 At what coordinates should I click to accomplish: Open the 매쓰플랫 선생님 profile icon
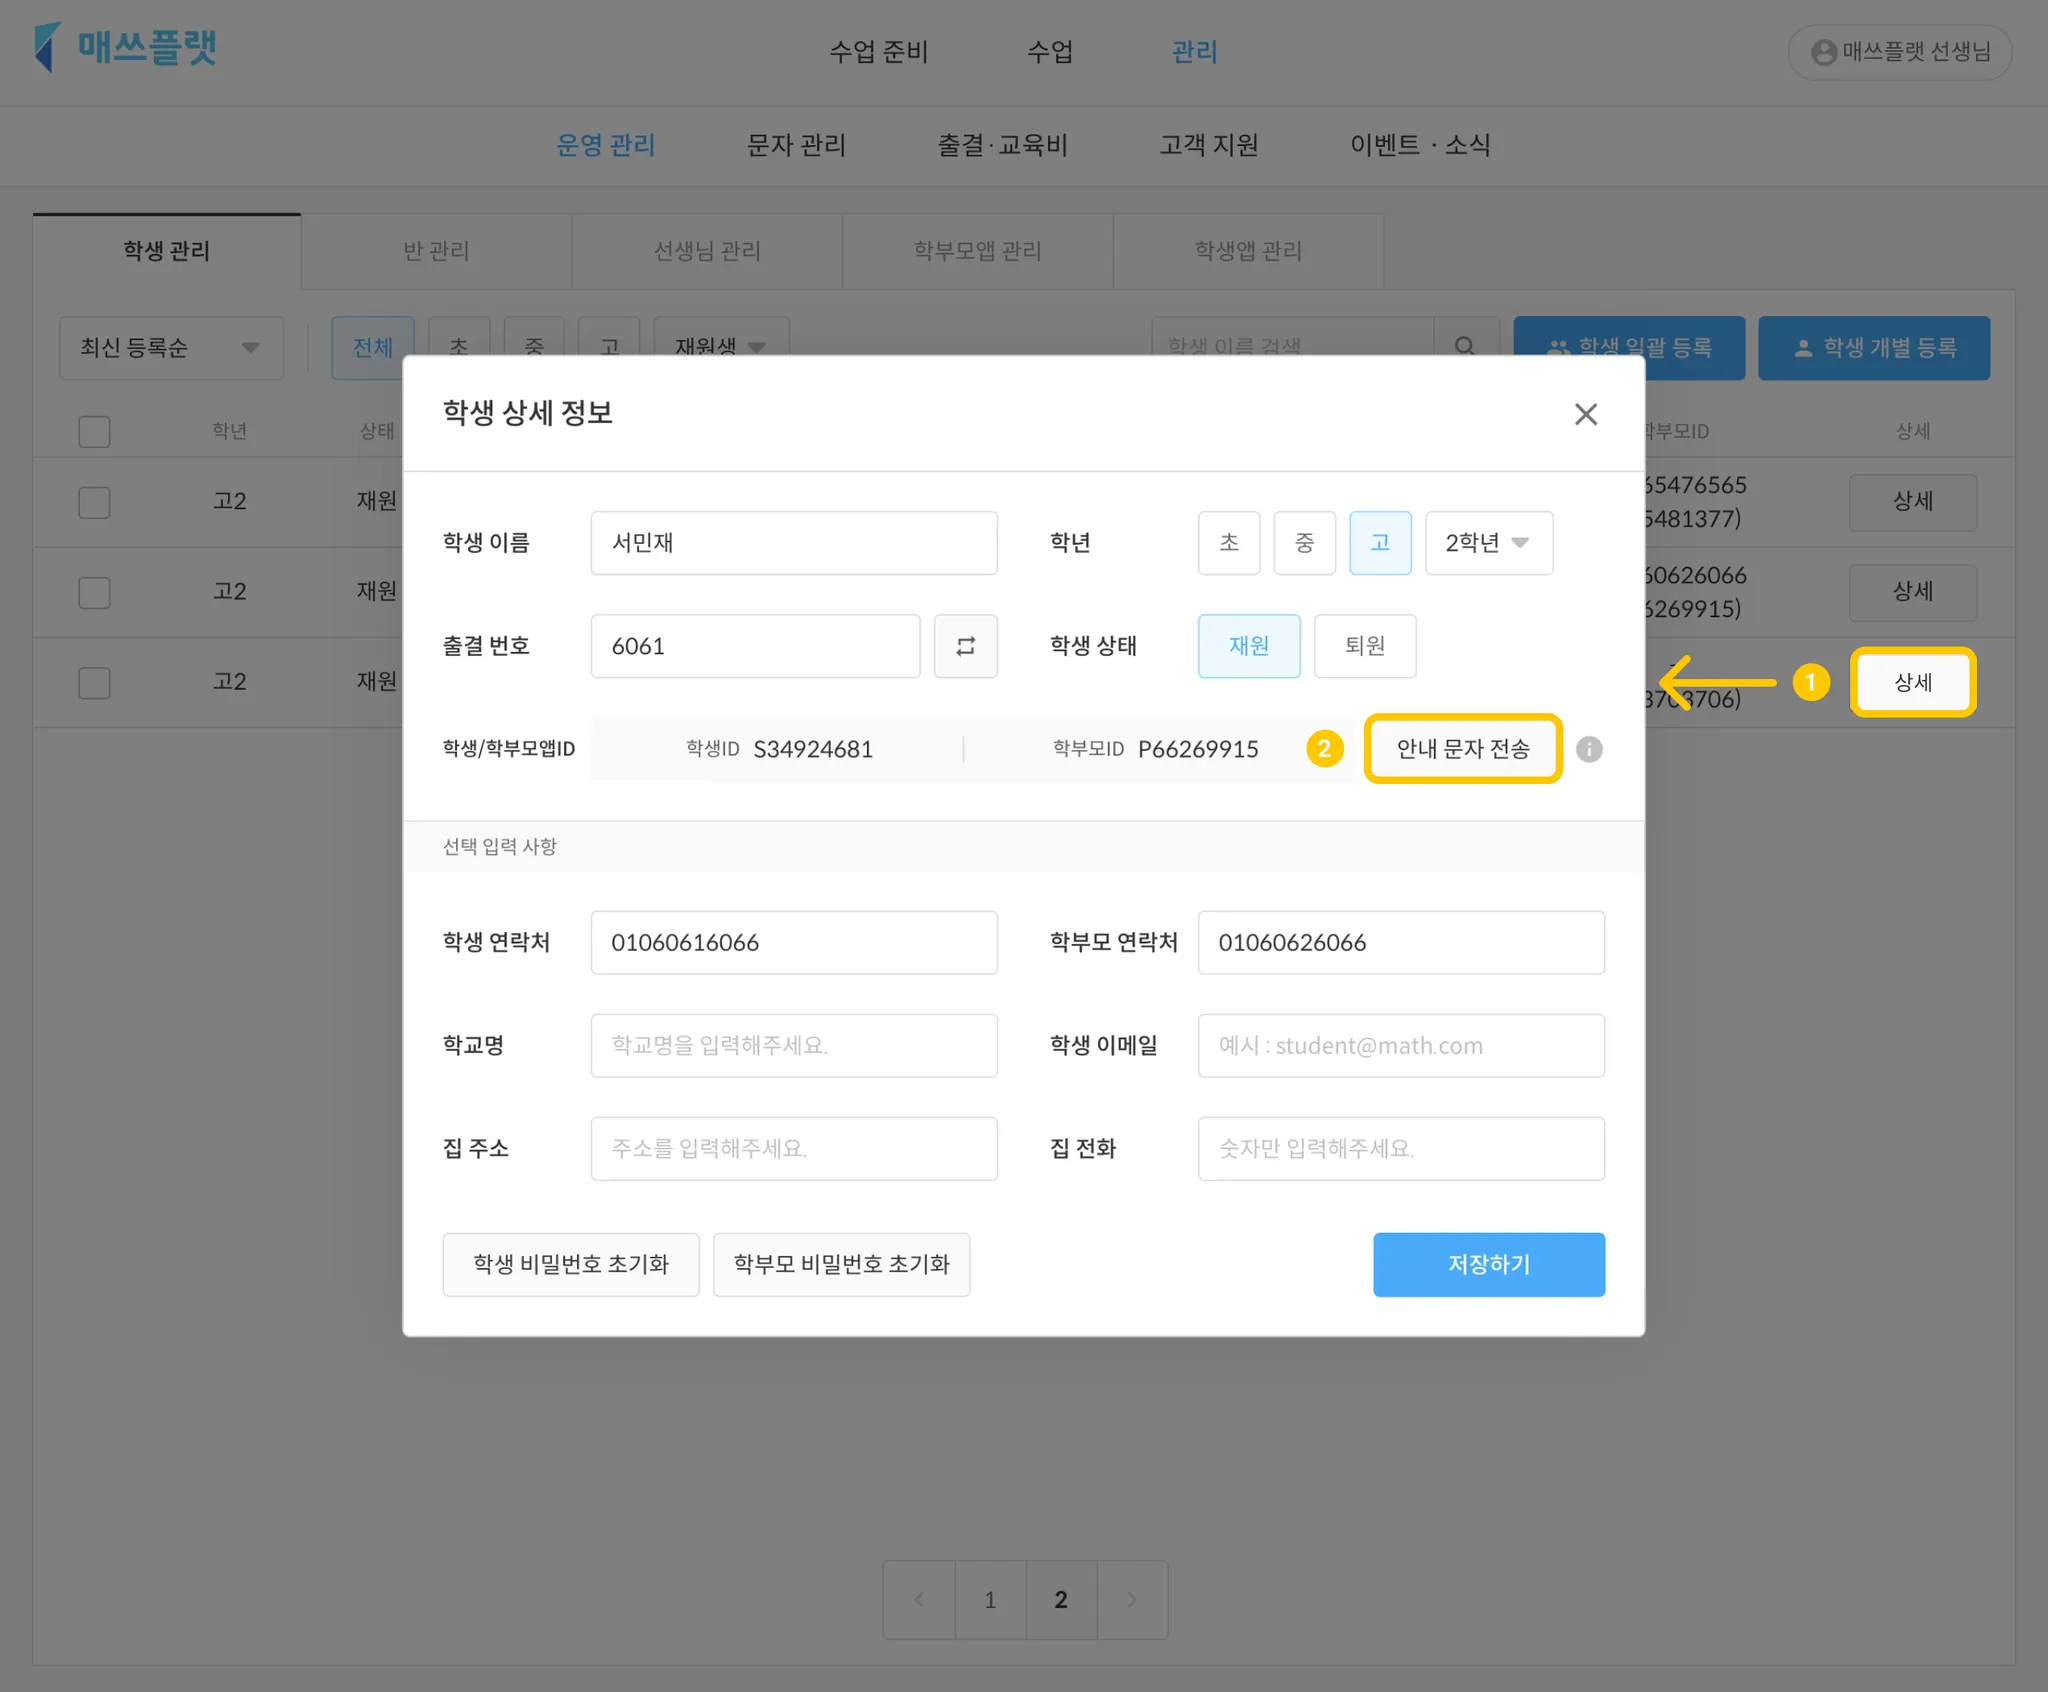coord(1823,52)
